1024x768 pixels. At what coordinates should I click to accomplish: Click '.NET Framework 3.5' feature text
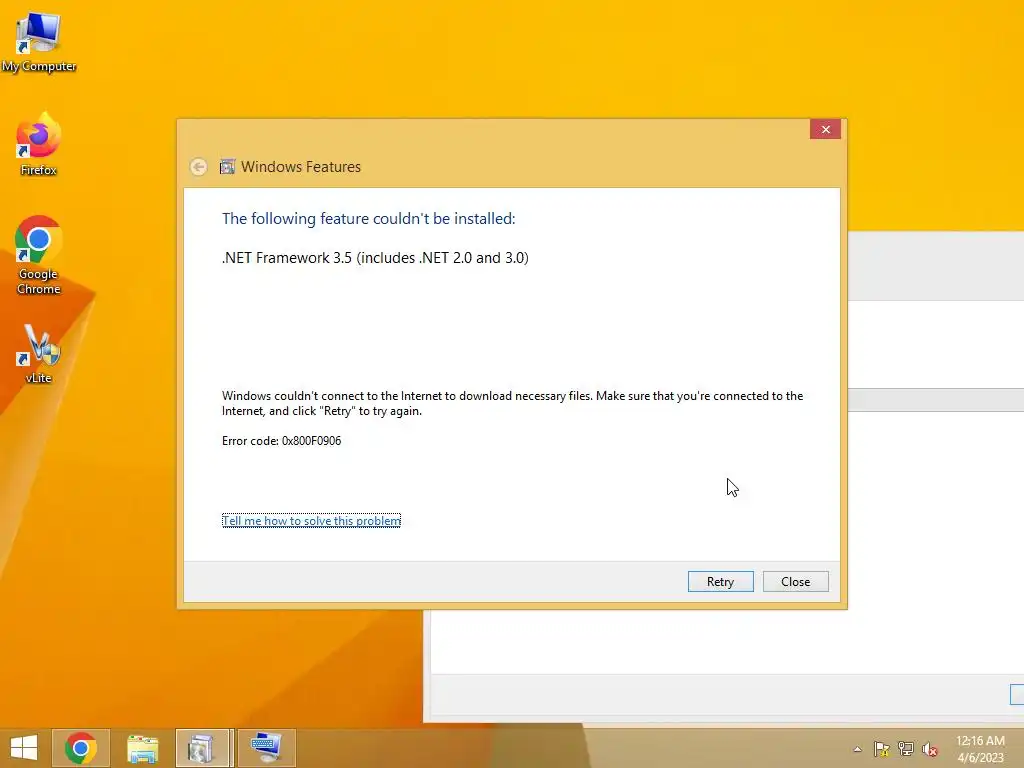(376, 258)
